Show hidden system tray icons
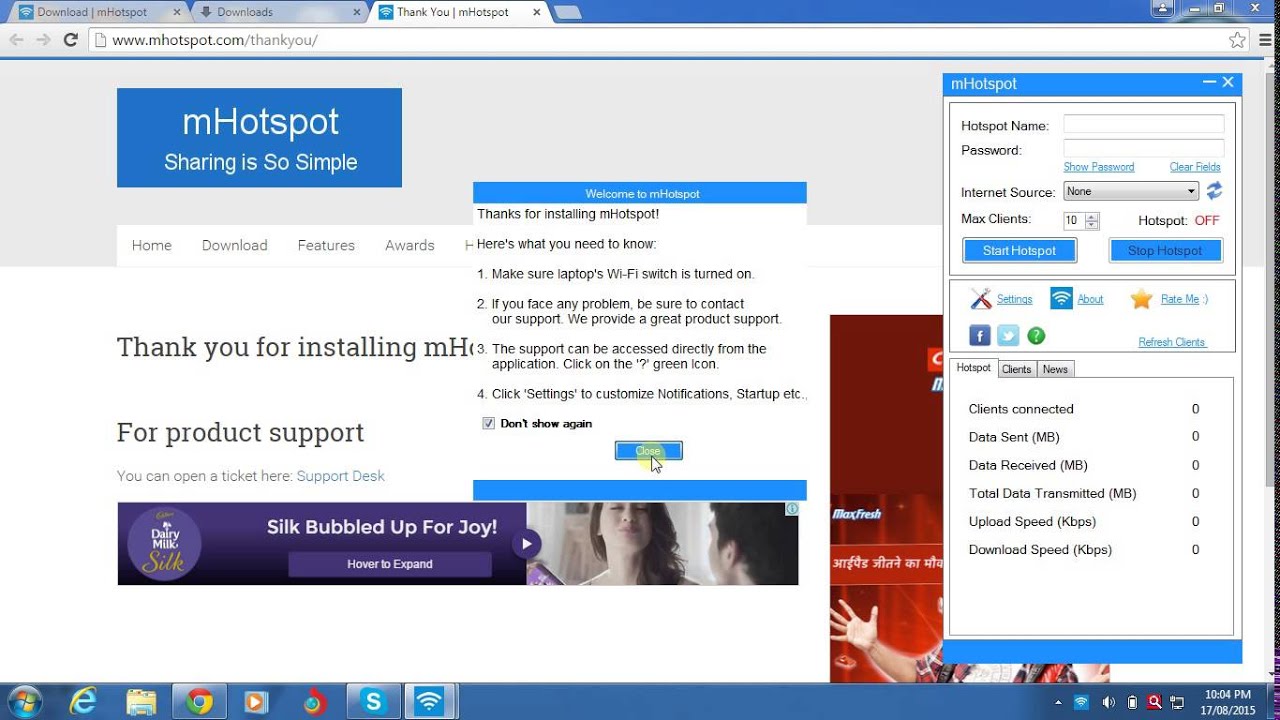This screenshot has width=1280, height=720. tap(1059, 702)
